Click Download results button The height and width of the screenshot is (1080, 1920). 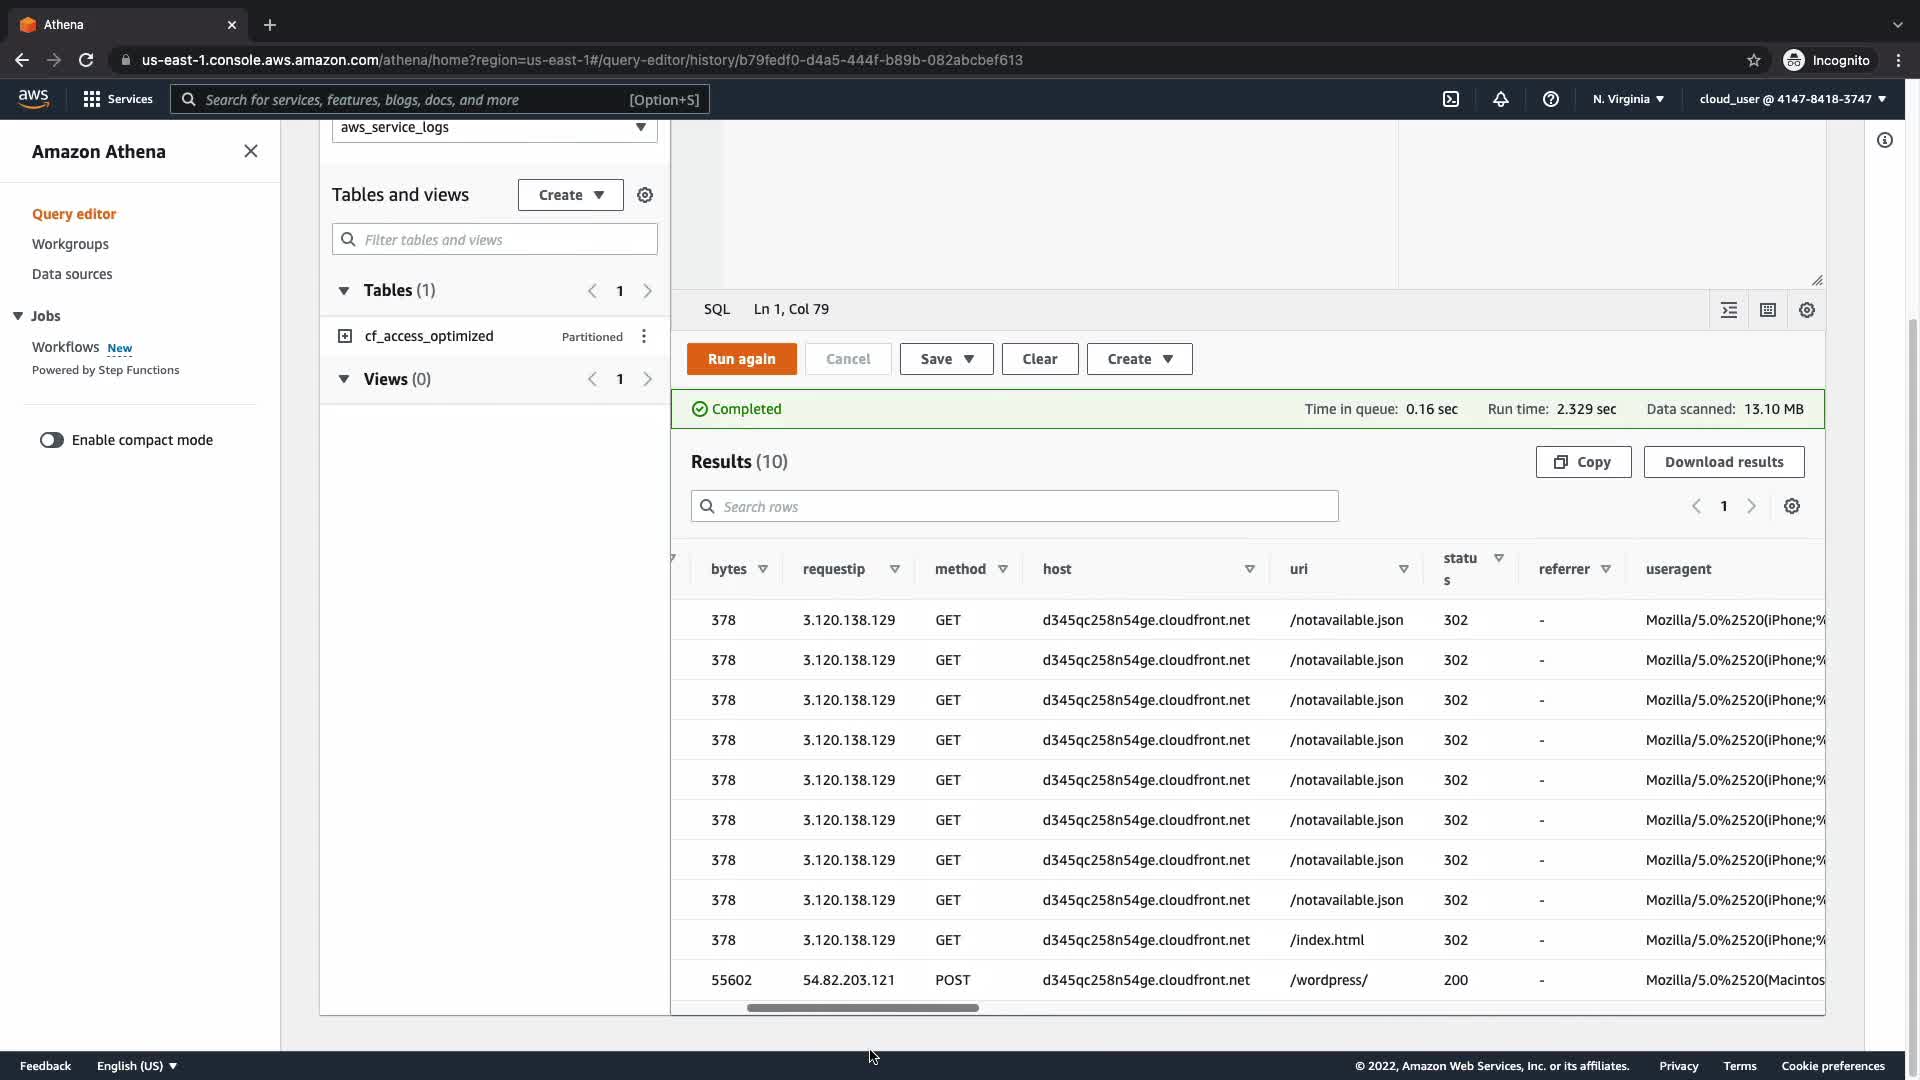1723,462
